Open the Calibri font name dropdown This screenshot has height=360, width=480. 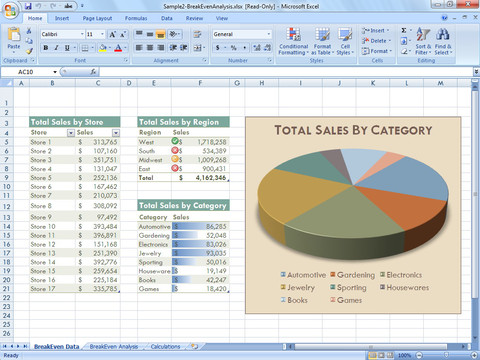click(82, 34)
